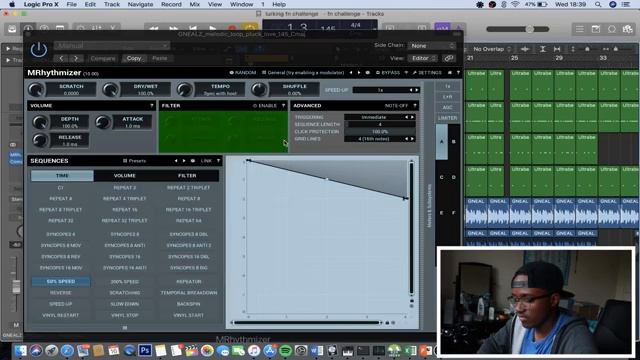Open the Side Chain dropdown

point(432,46)
